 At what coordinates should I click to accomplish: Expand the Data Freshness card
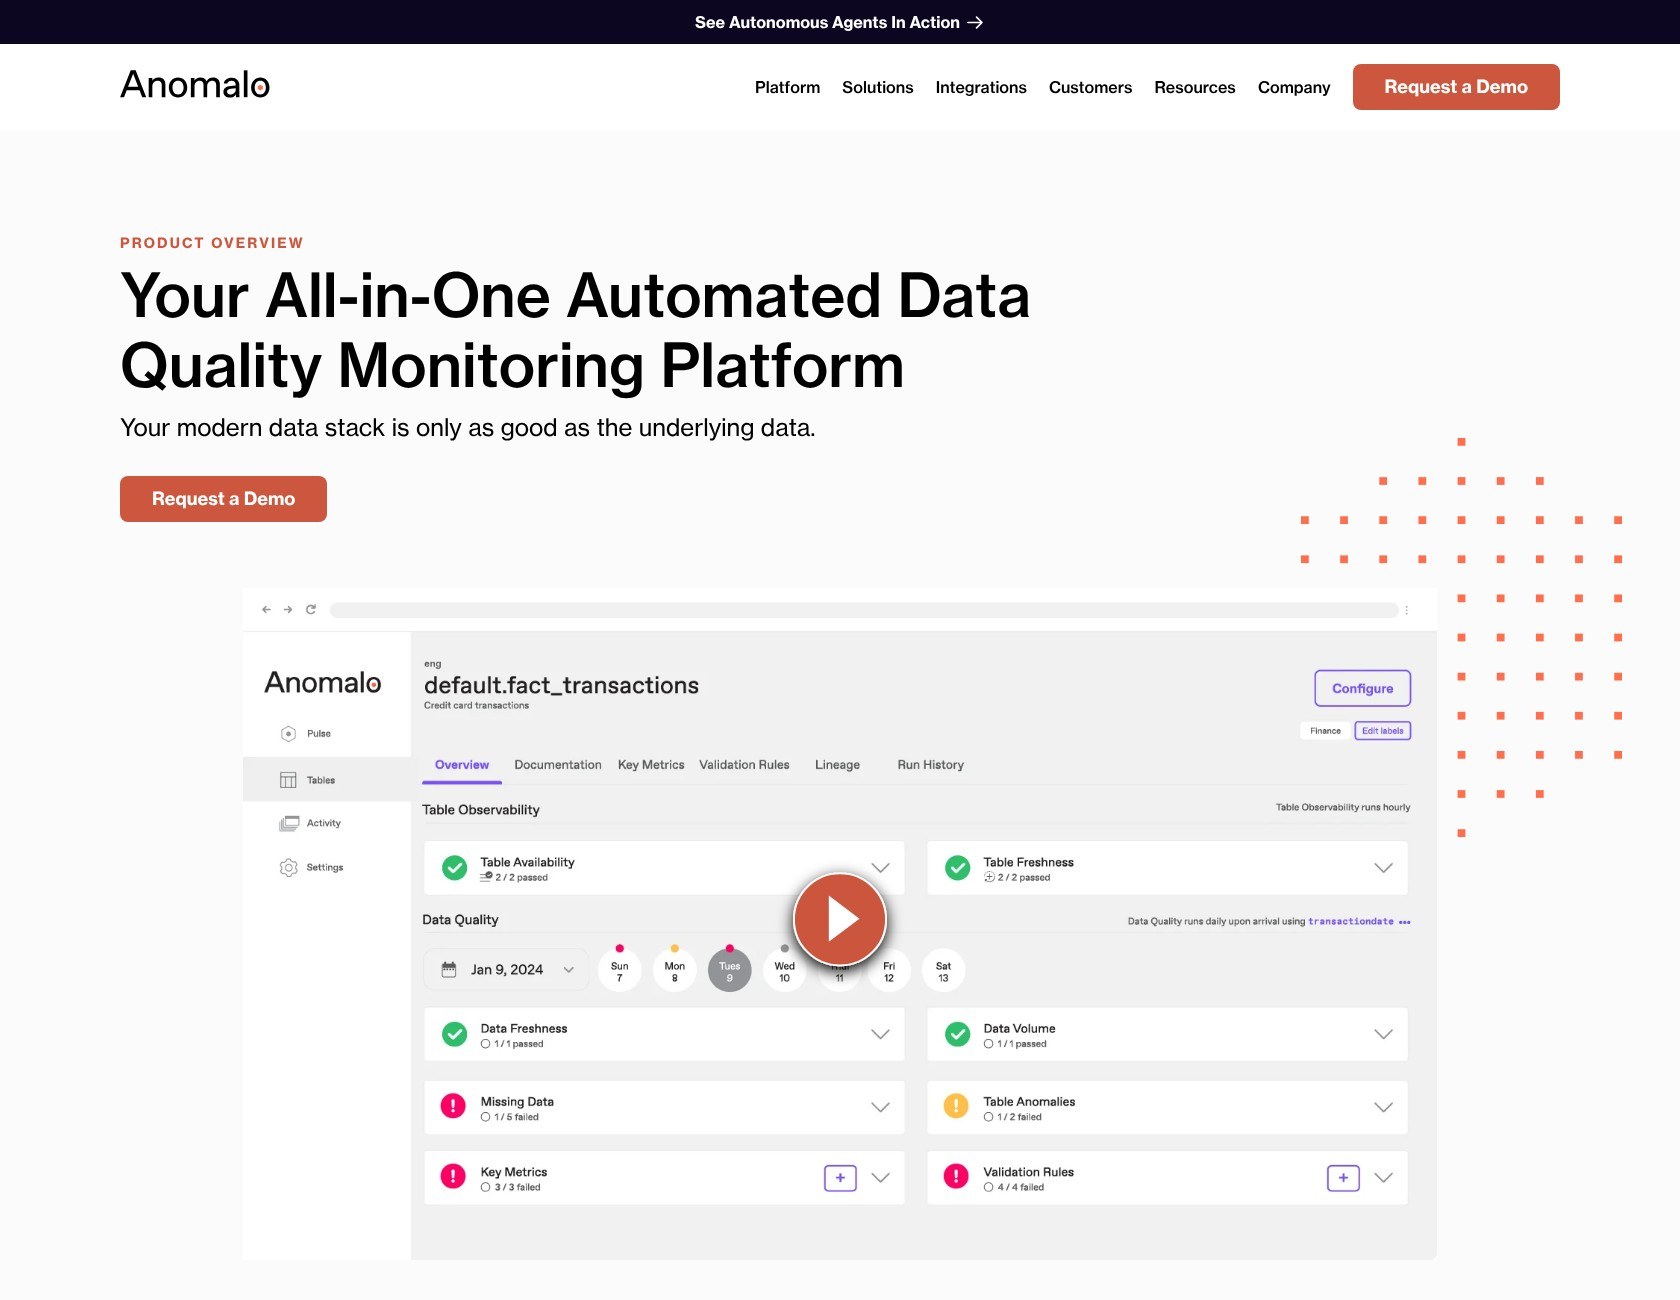(x=880, y=1034)
